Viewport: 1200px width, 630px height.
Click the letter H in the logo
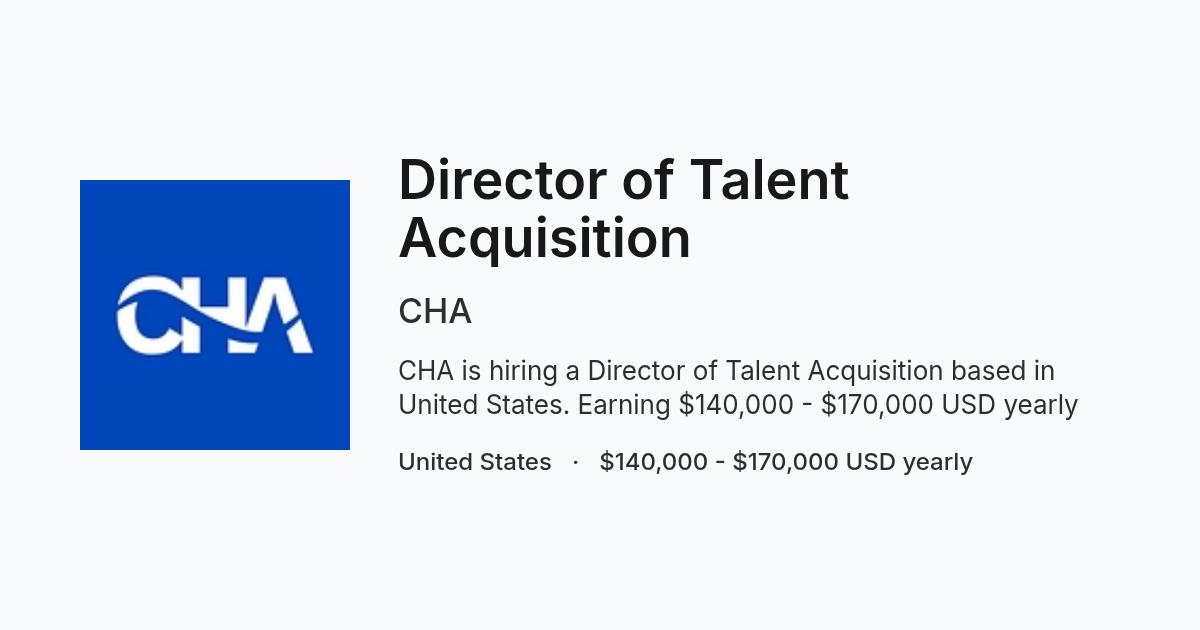click(215, 315)
